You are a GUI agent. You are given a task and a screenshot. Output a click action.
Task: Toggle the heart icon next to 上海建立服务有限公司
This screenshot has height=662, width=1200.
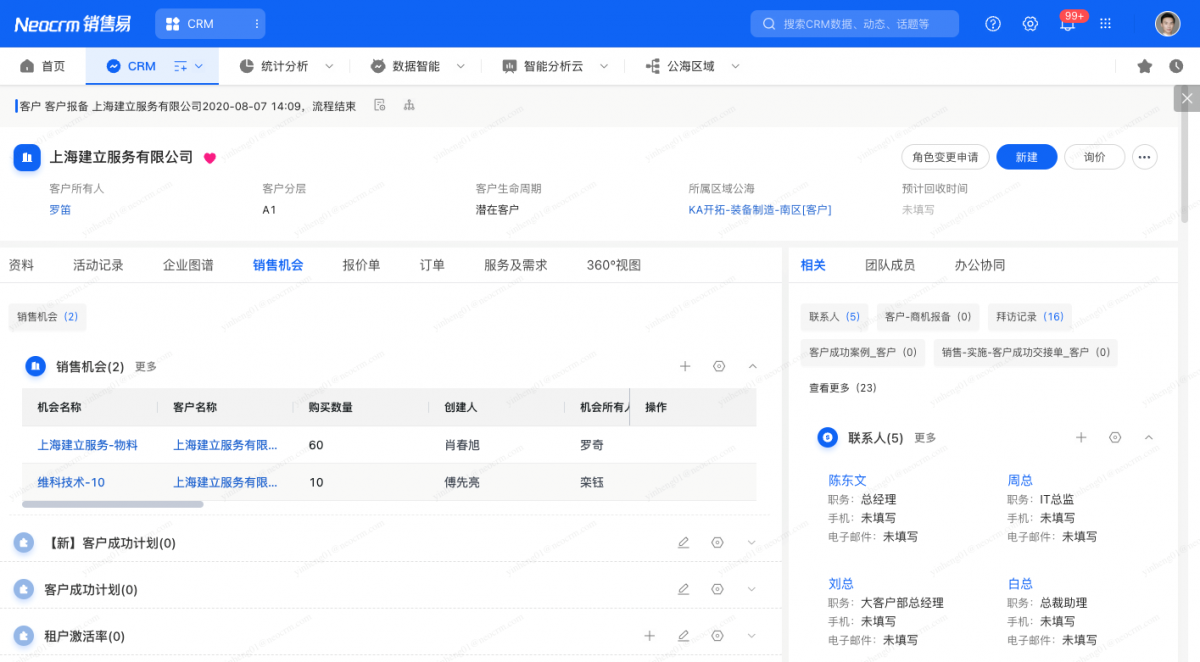[208, 157]
